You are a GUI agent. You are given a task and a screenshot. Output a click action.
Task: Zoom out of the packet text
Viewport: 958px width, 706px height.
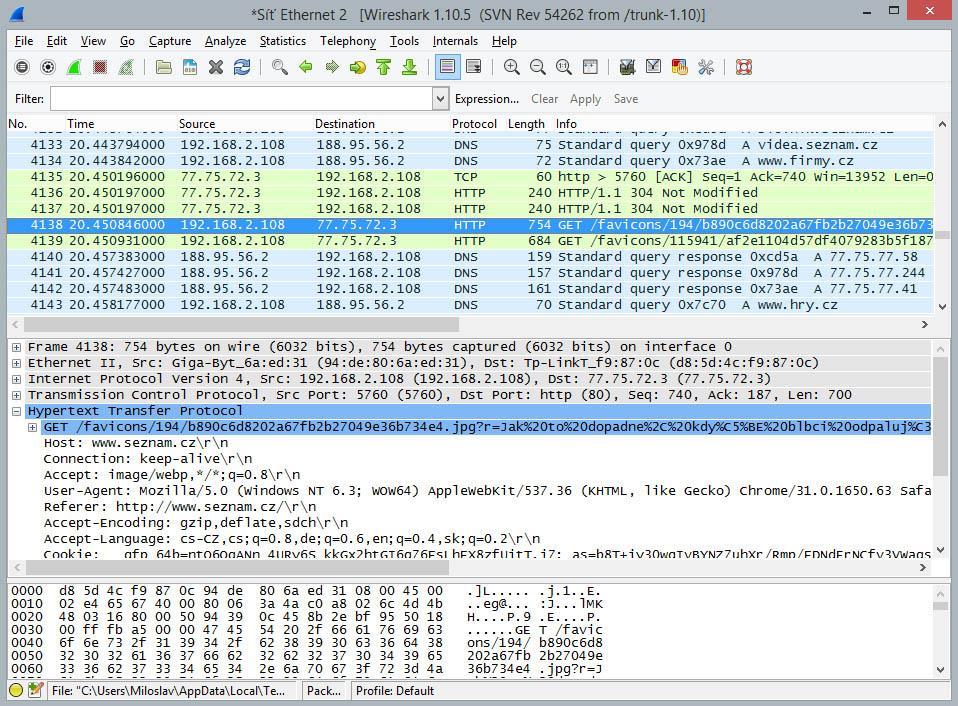[538, 67]
